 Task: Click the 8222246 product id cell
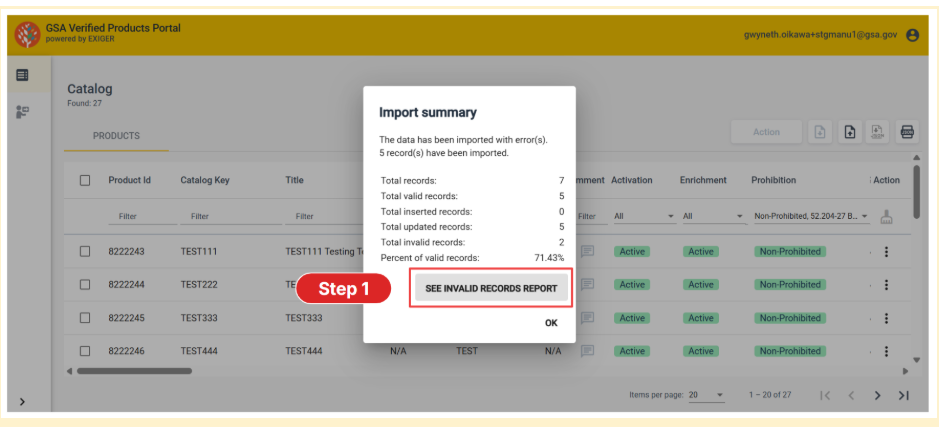click(x=126, y=351)
